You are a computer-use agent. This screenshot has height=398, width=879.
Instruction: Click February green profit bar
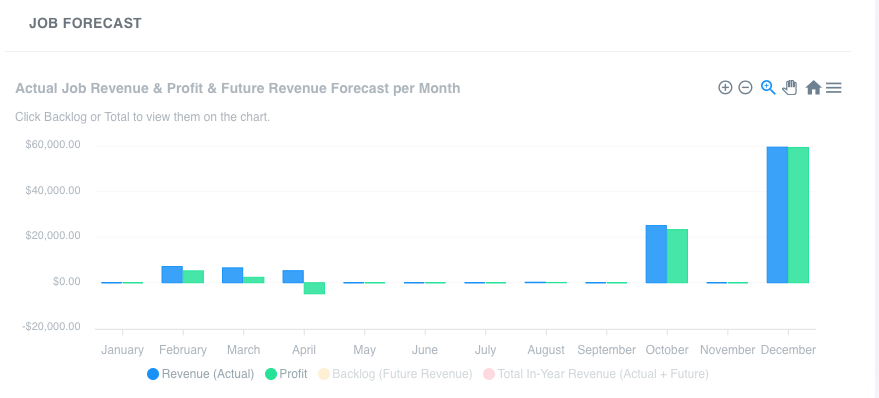(193, 276)
